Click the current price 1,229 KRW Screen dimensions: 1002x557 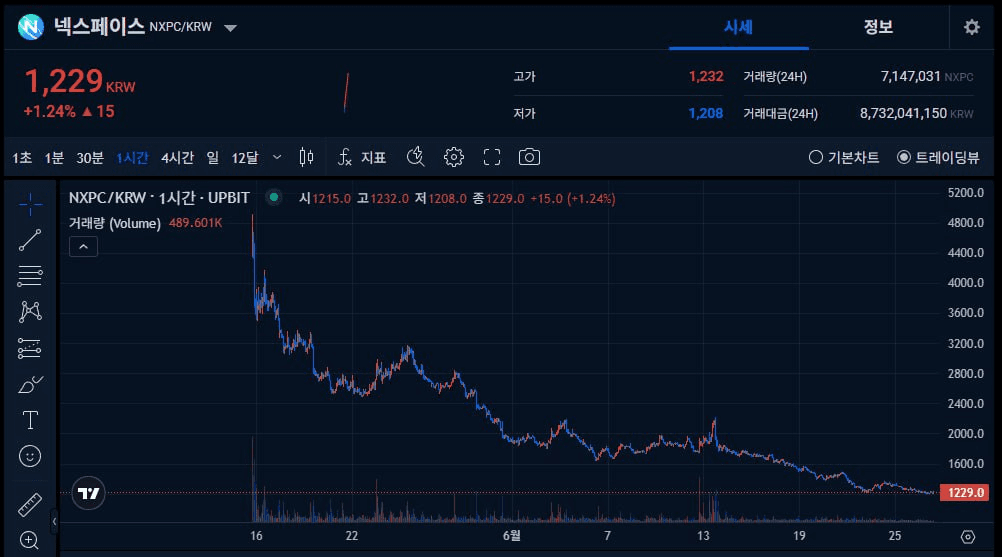pos(80,82)
